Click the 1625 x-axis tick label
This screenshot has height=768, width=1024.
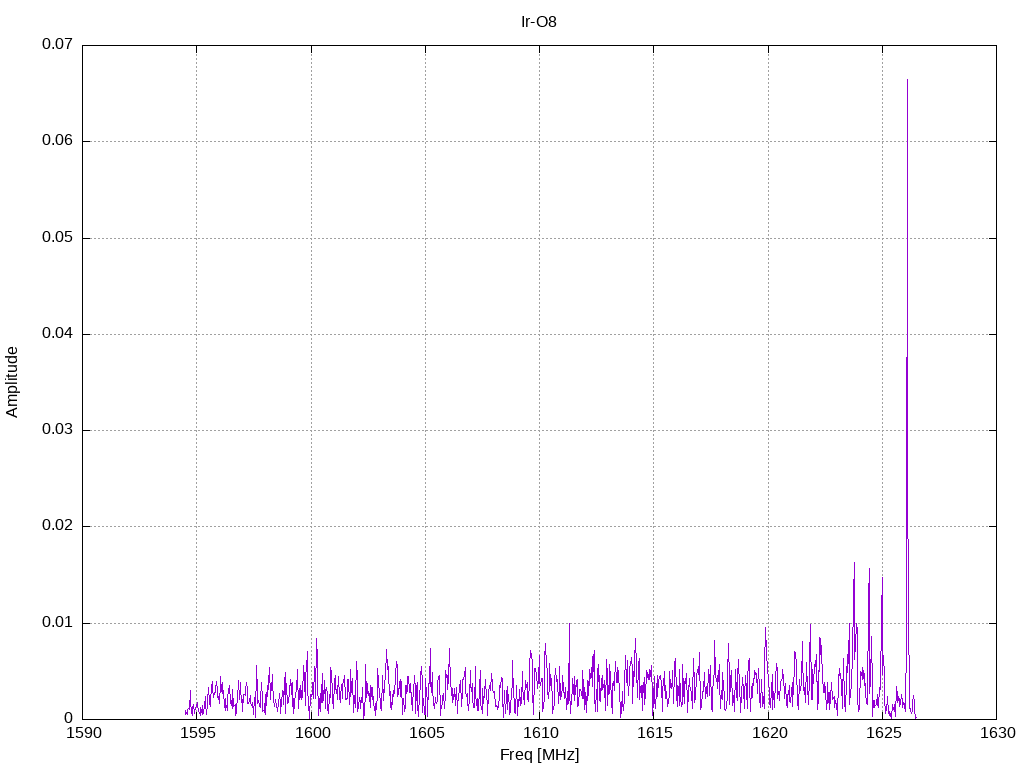(x=883, y=733)
